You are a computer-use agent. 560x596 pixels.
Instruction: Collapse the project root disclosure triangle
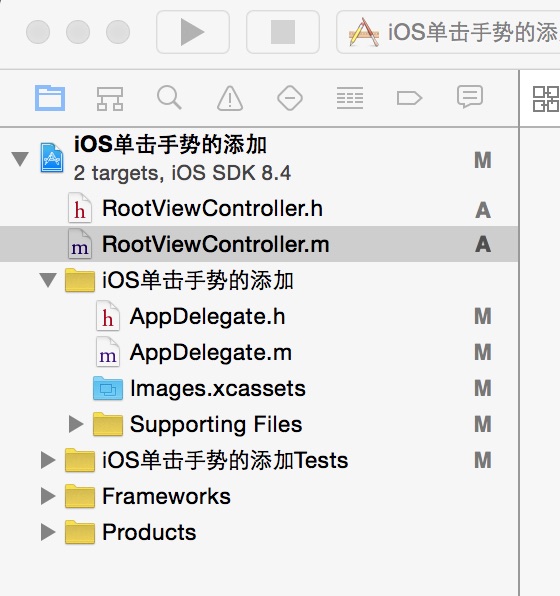tap(20, 159)
